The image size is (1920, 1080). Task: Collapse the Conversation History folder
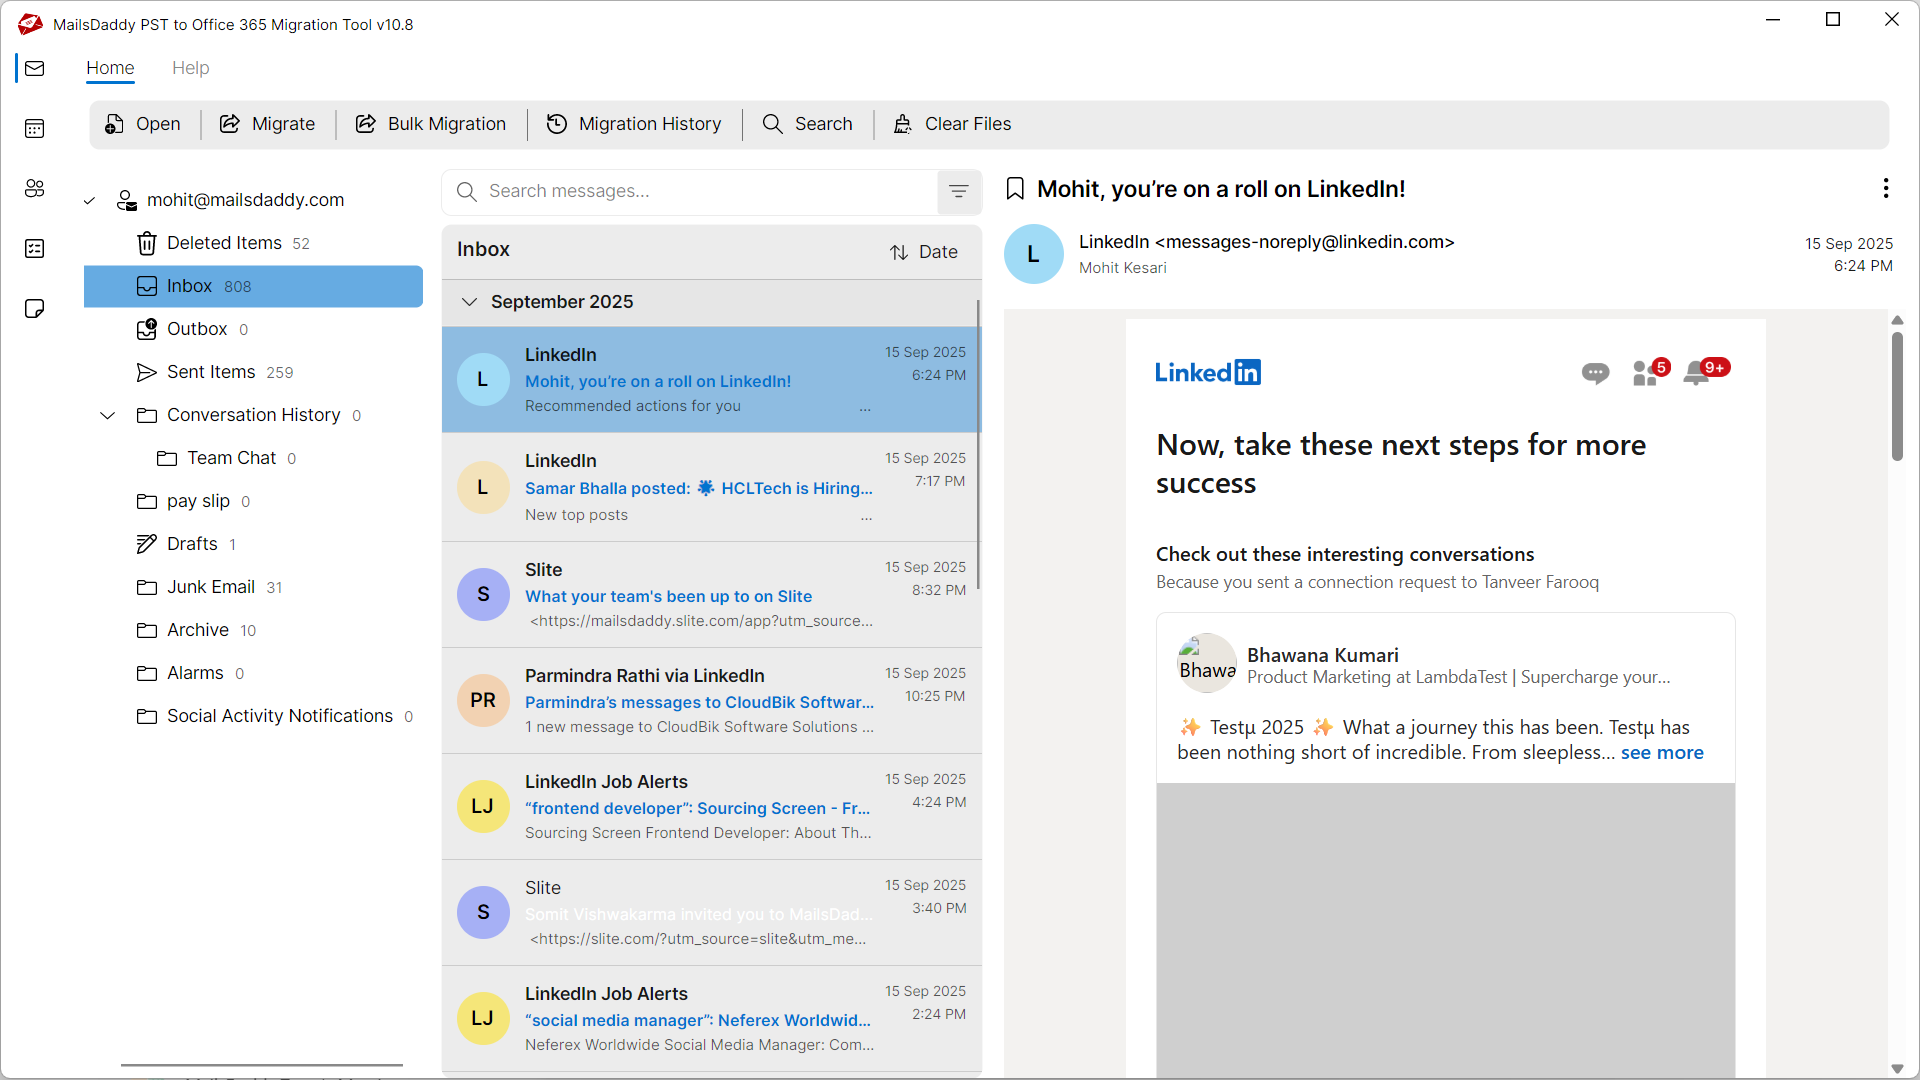click(x=108, y=415)
